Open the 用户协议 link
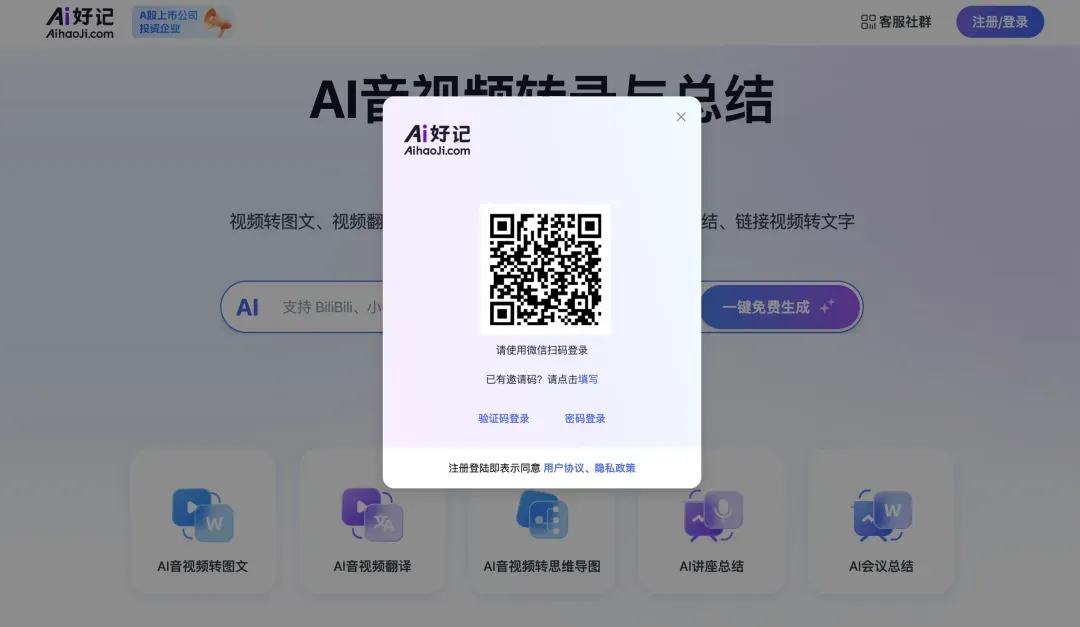The width and height of the screenshot is (1080, 627). click(x=563, y=469)
